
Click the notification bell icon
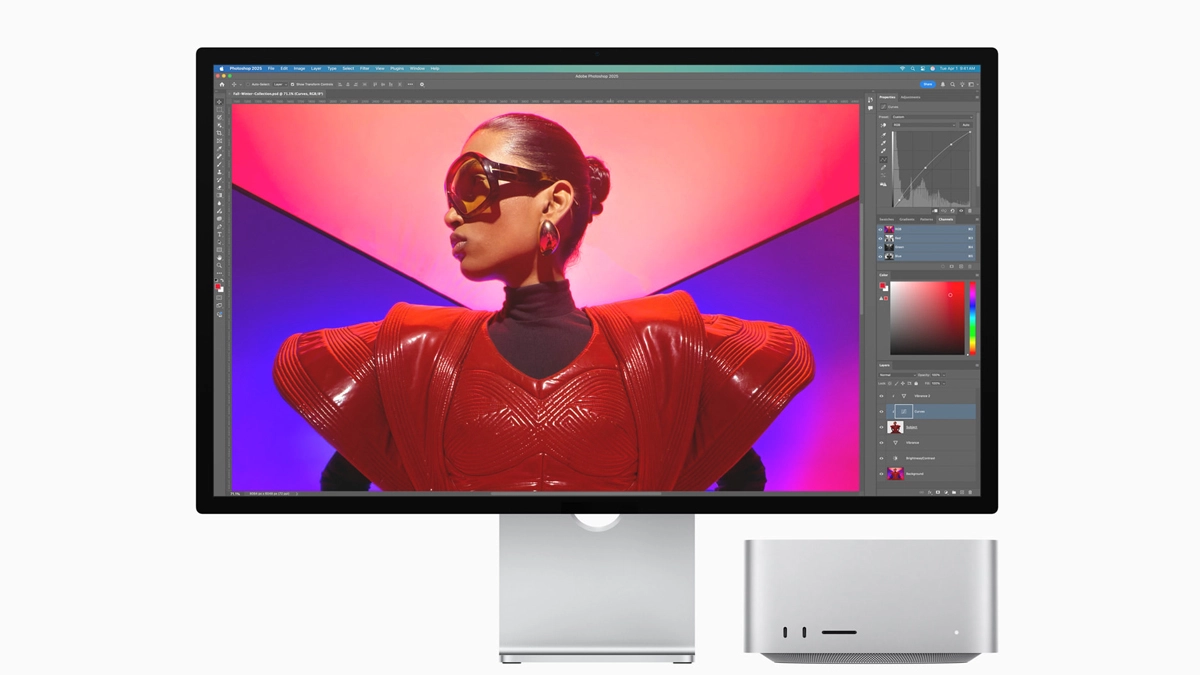943,84
